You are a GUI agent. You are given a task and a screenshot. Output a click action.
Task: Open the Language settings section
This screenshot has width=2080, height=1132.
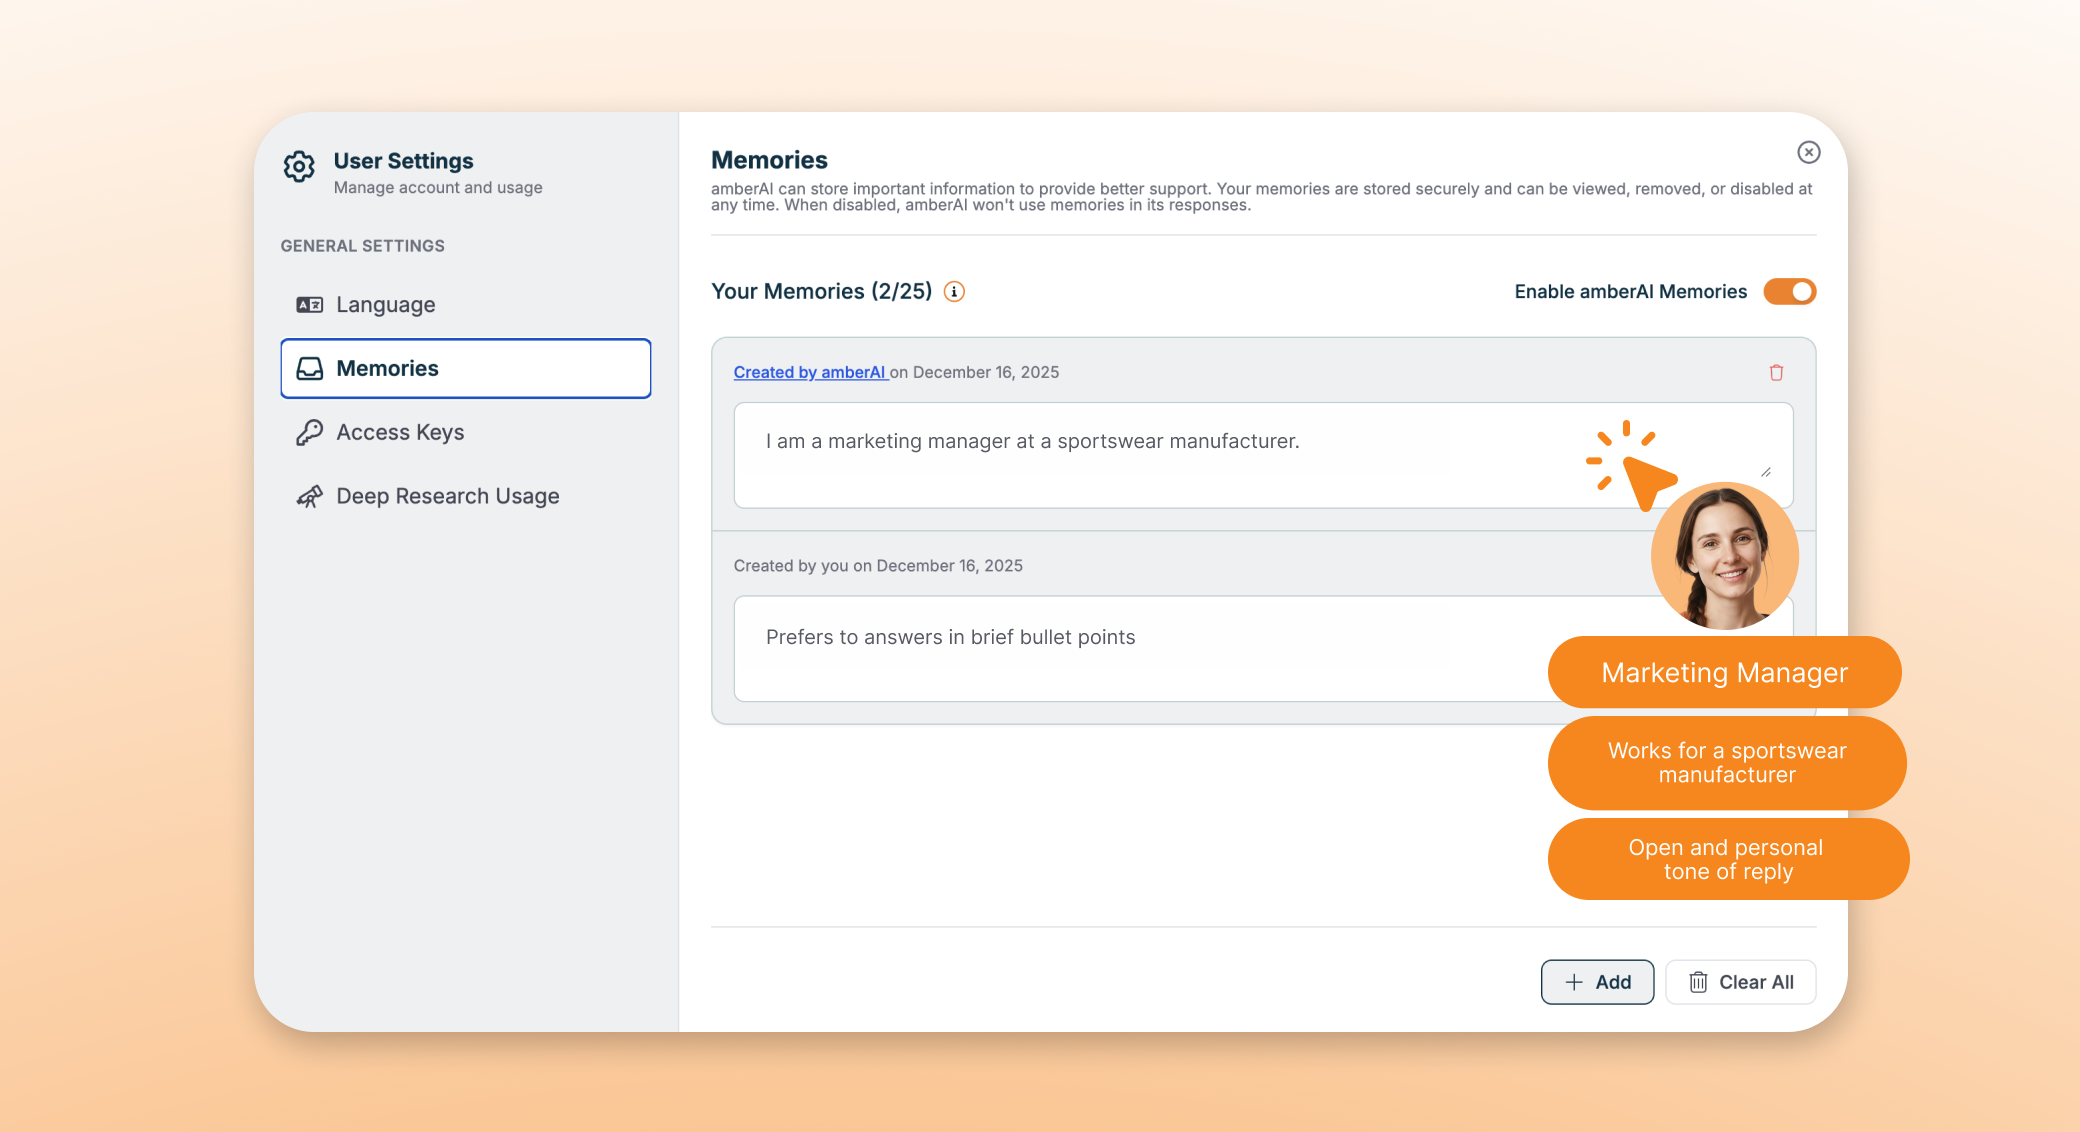point(386,305)
